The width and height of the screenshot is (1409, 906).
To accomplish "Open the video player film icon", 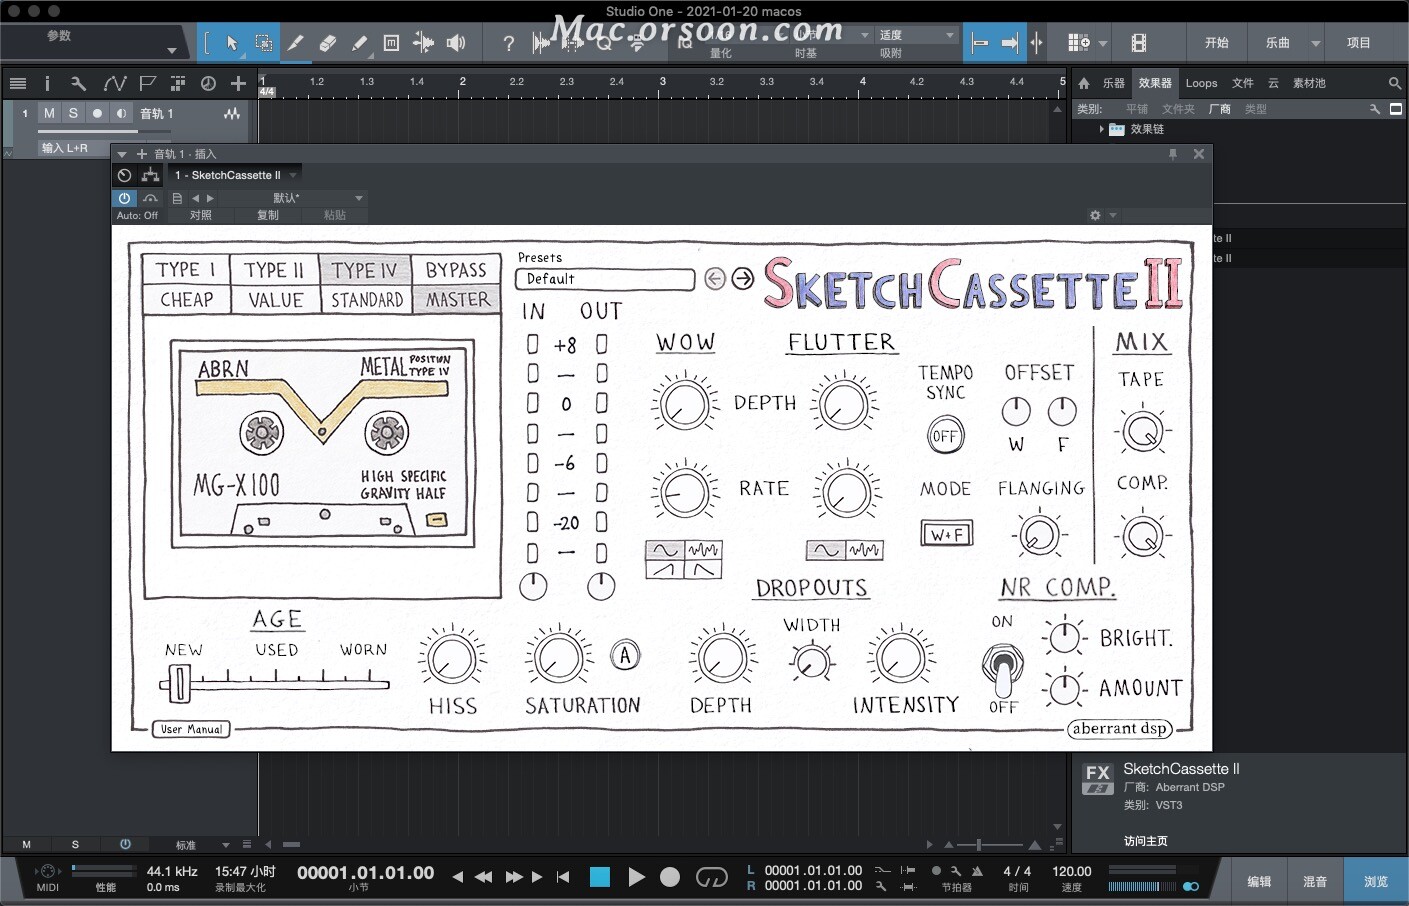I will [x=1138, y=43].
